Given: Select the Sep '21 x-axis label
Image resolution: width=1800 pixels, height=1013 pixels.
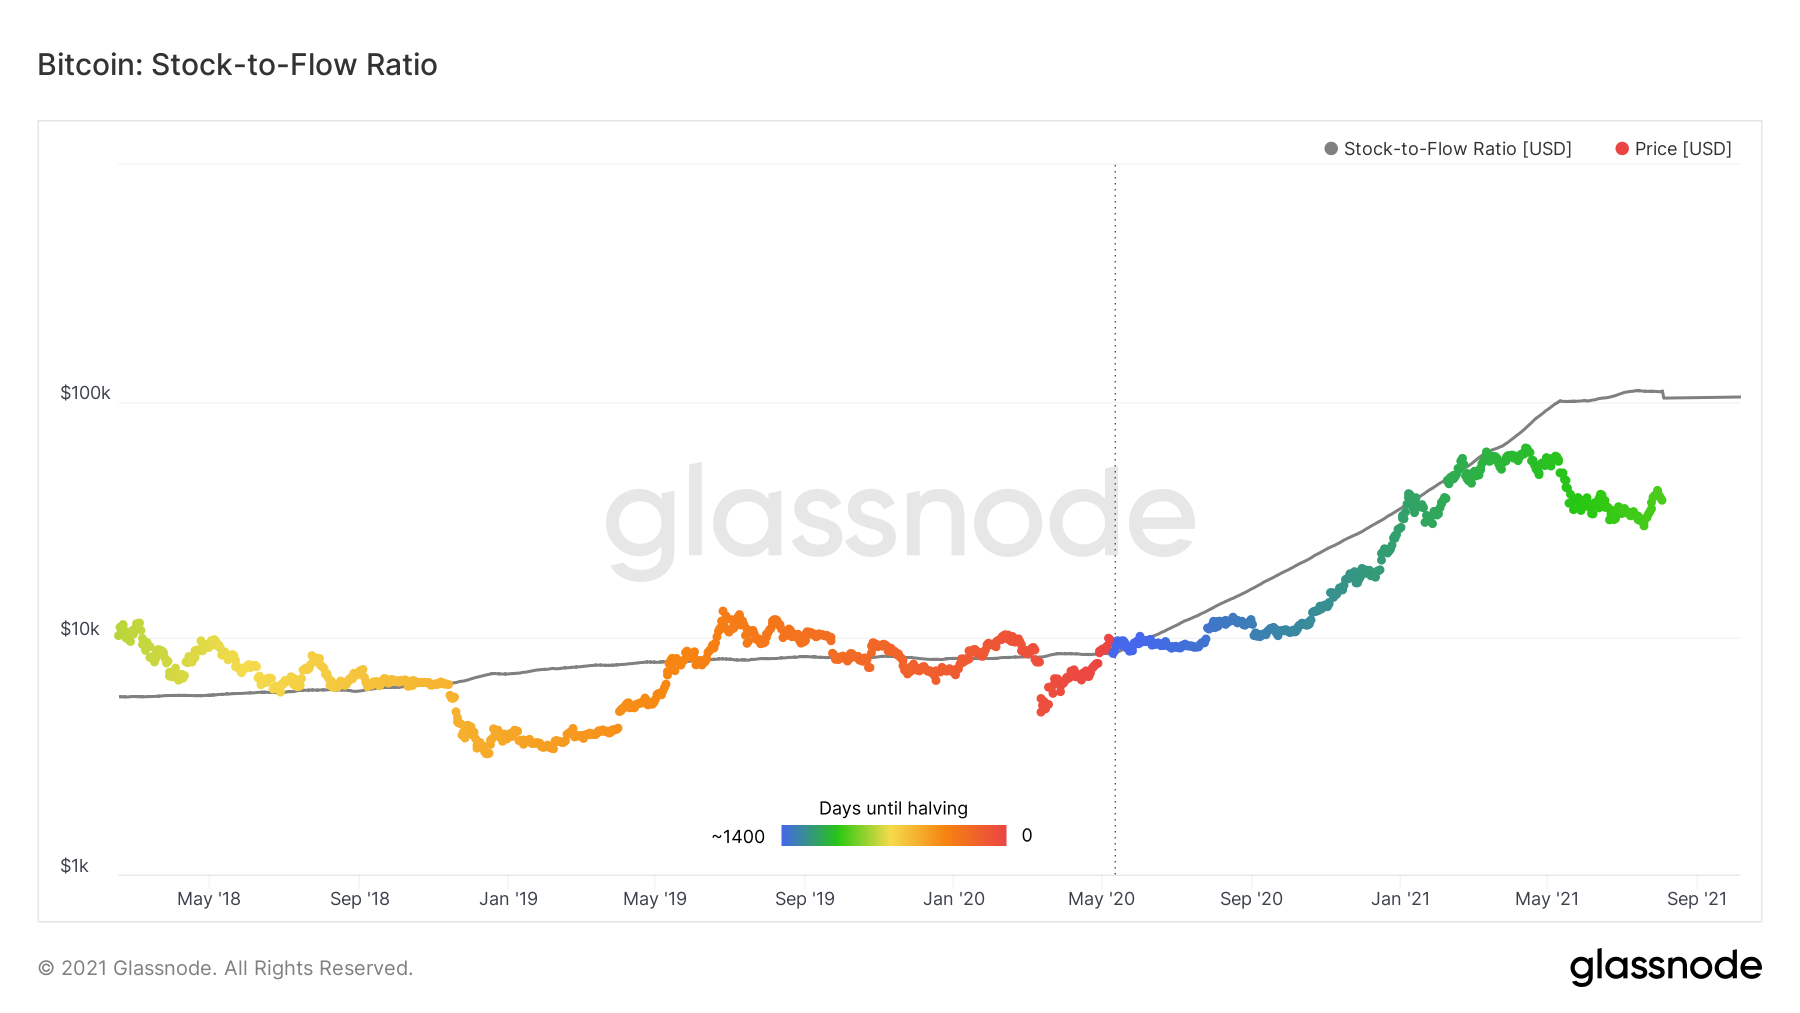Looking at the screenshot, I should [1697, 899].
